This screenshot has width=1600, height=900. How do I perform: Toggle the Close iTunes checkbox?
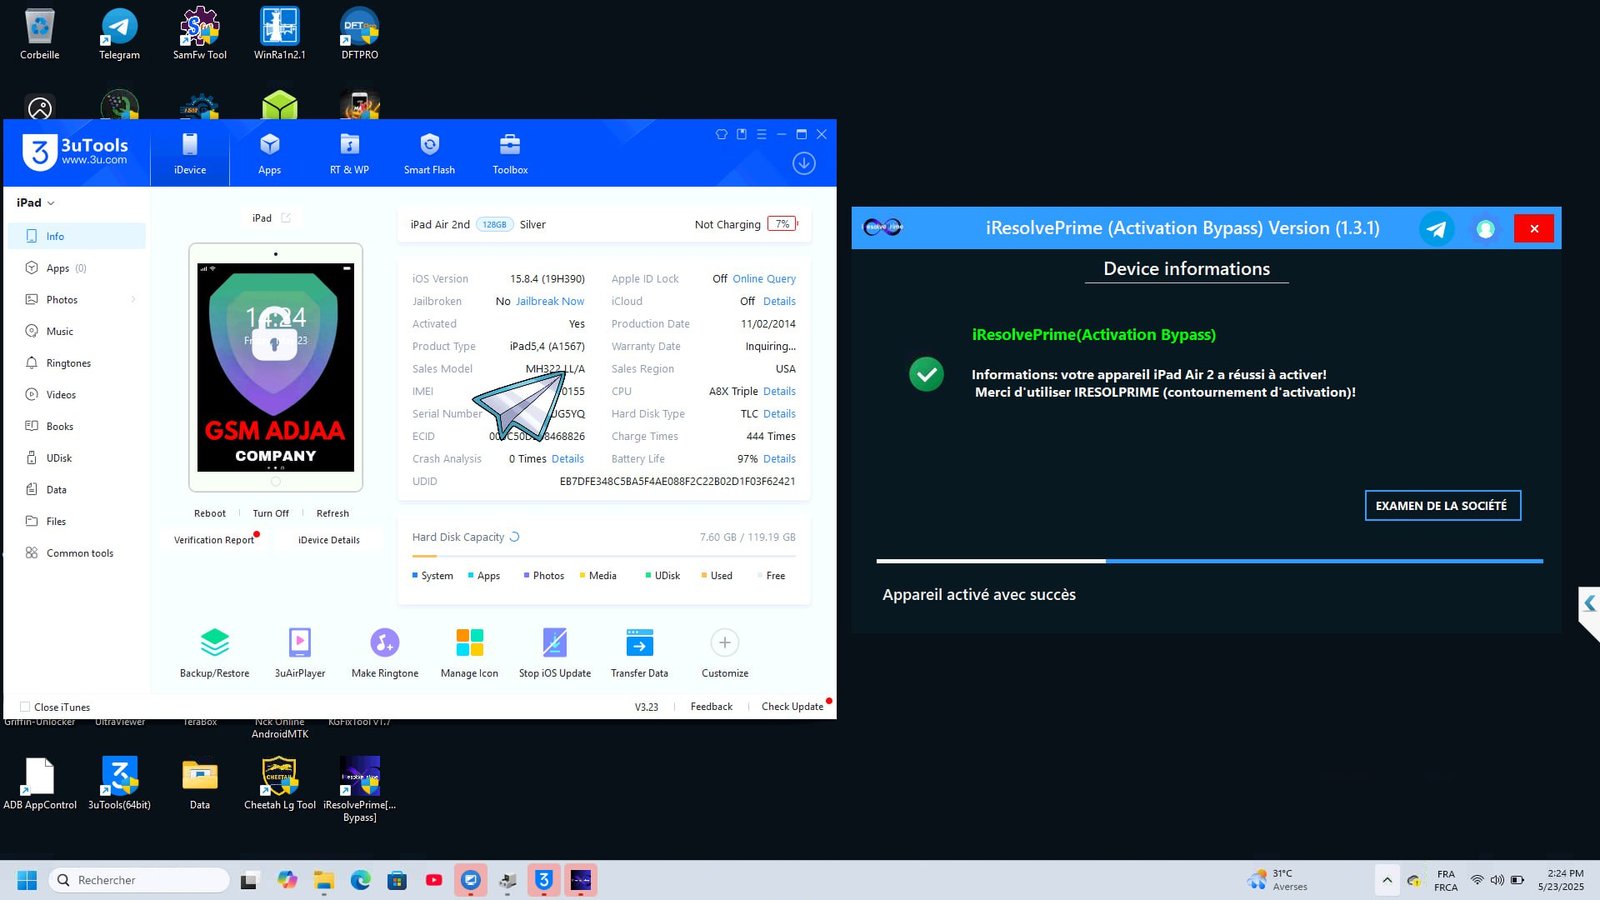25,707
